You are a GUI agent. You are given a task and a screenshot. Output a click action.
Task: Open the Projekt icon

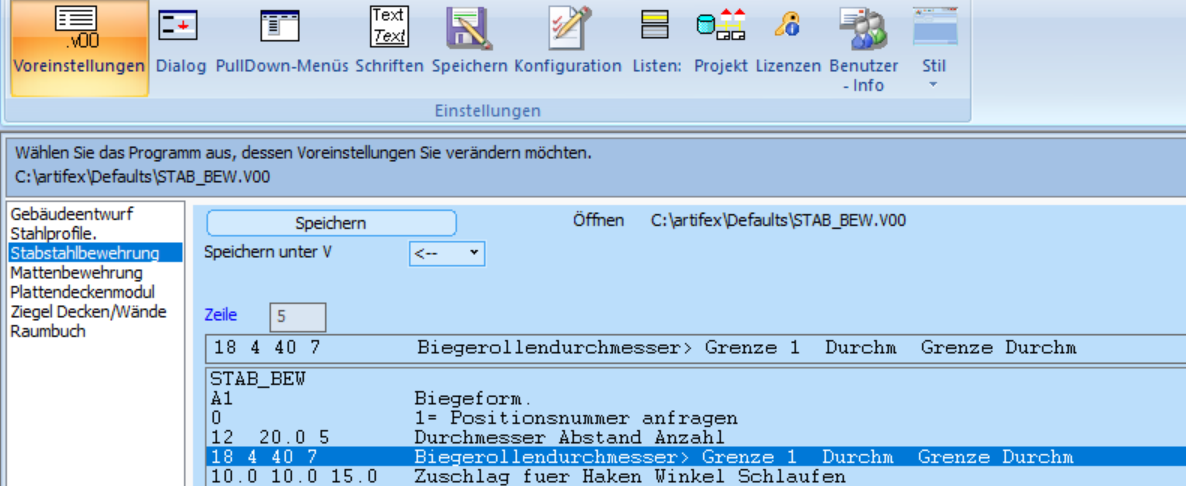click(721, 27)
